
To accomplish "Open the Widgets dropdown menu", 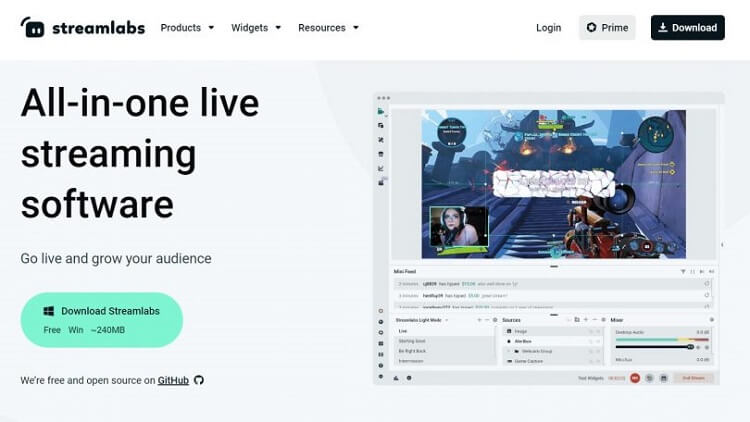I will click(x=256, y=28).
